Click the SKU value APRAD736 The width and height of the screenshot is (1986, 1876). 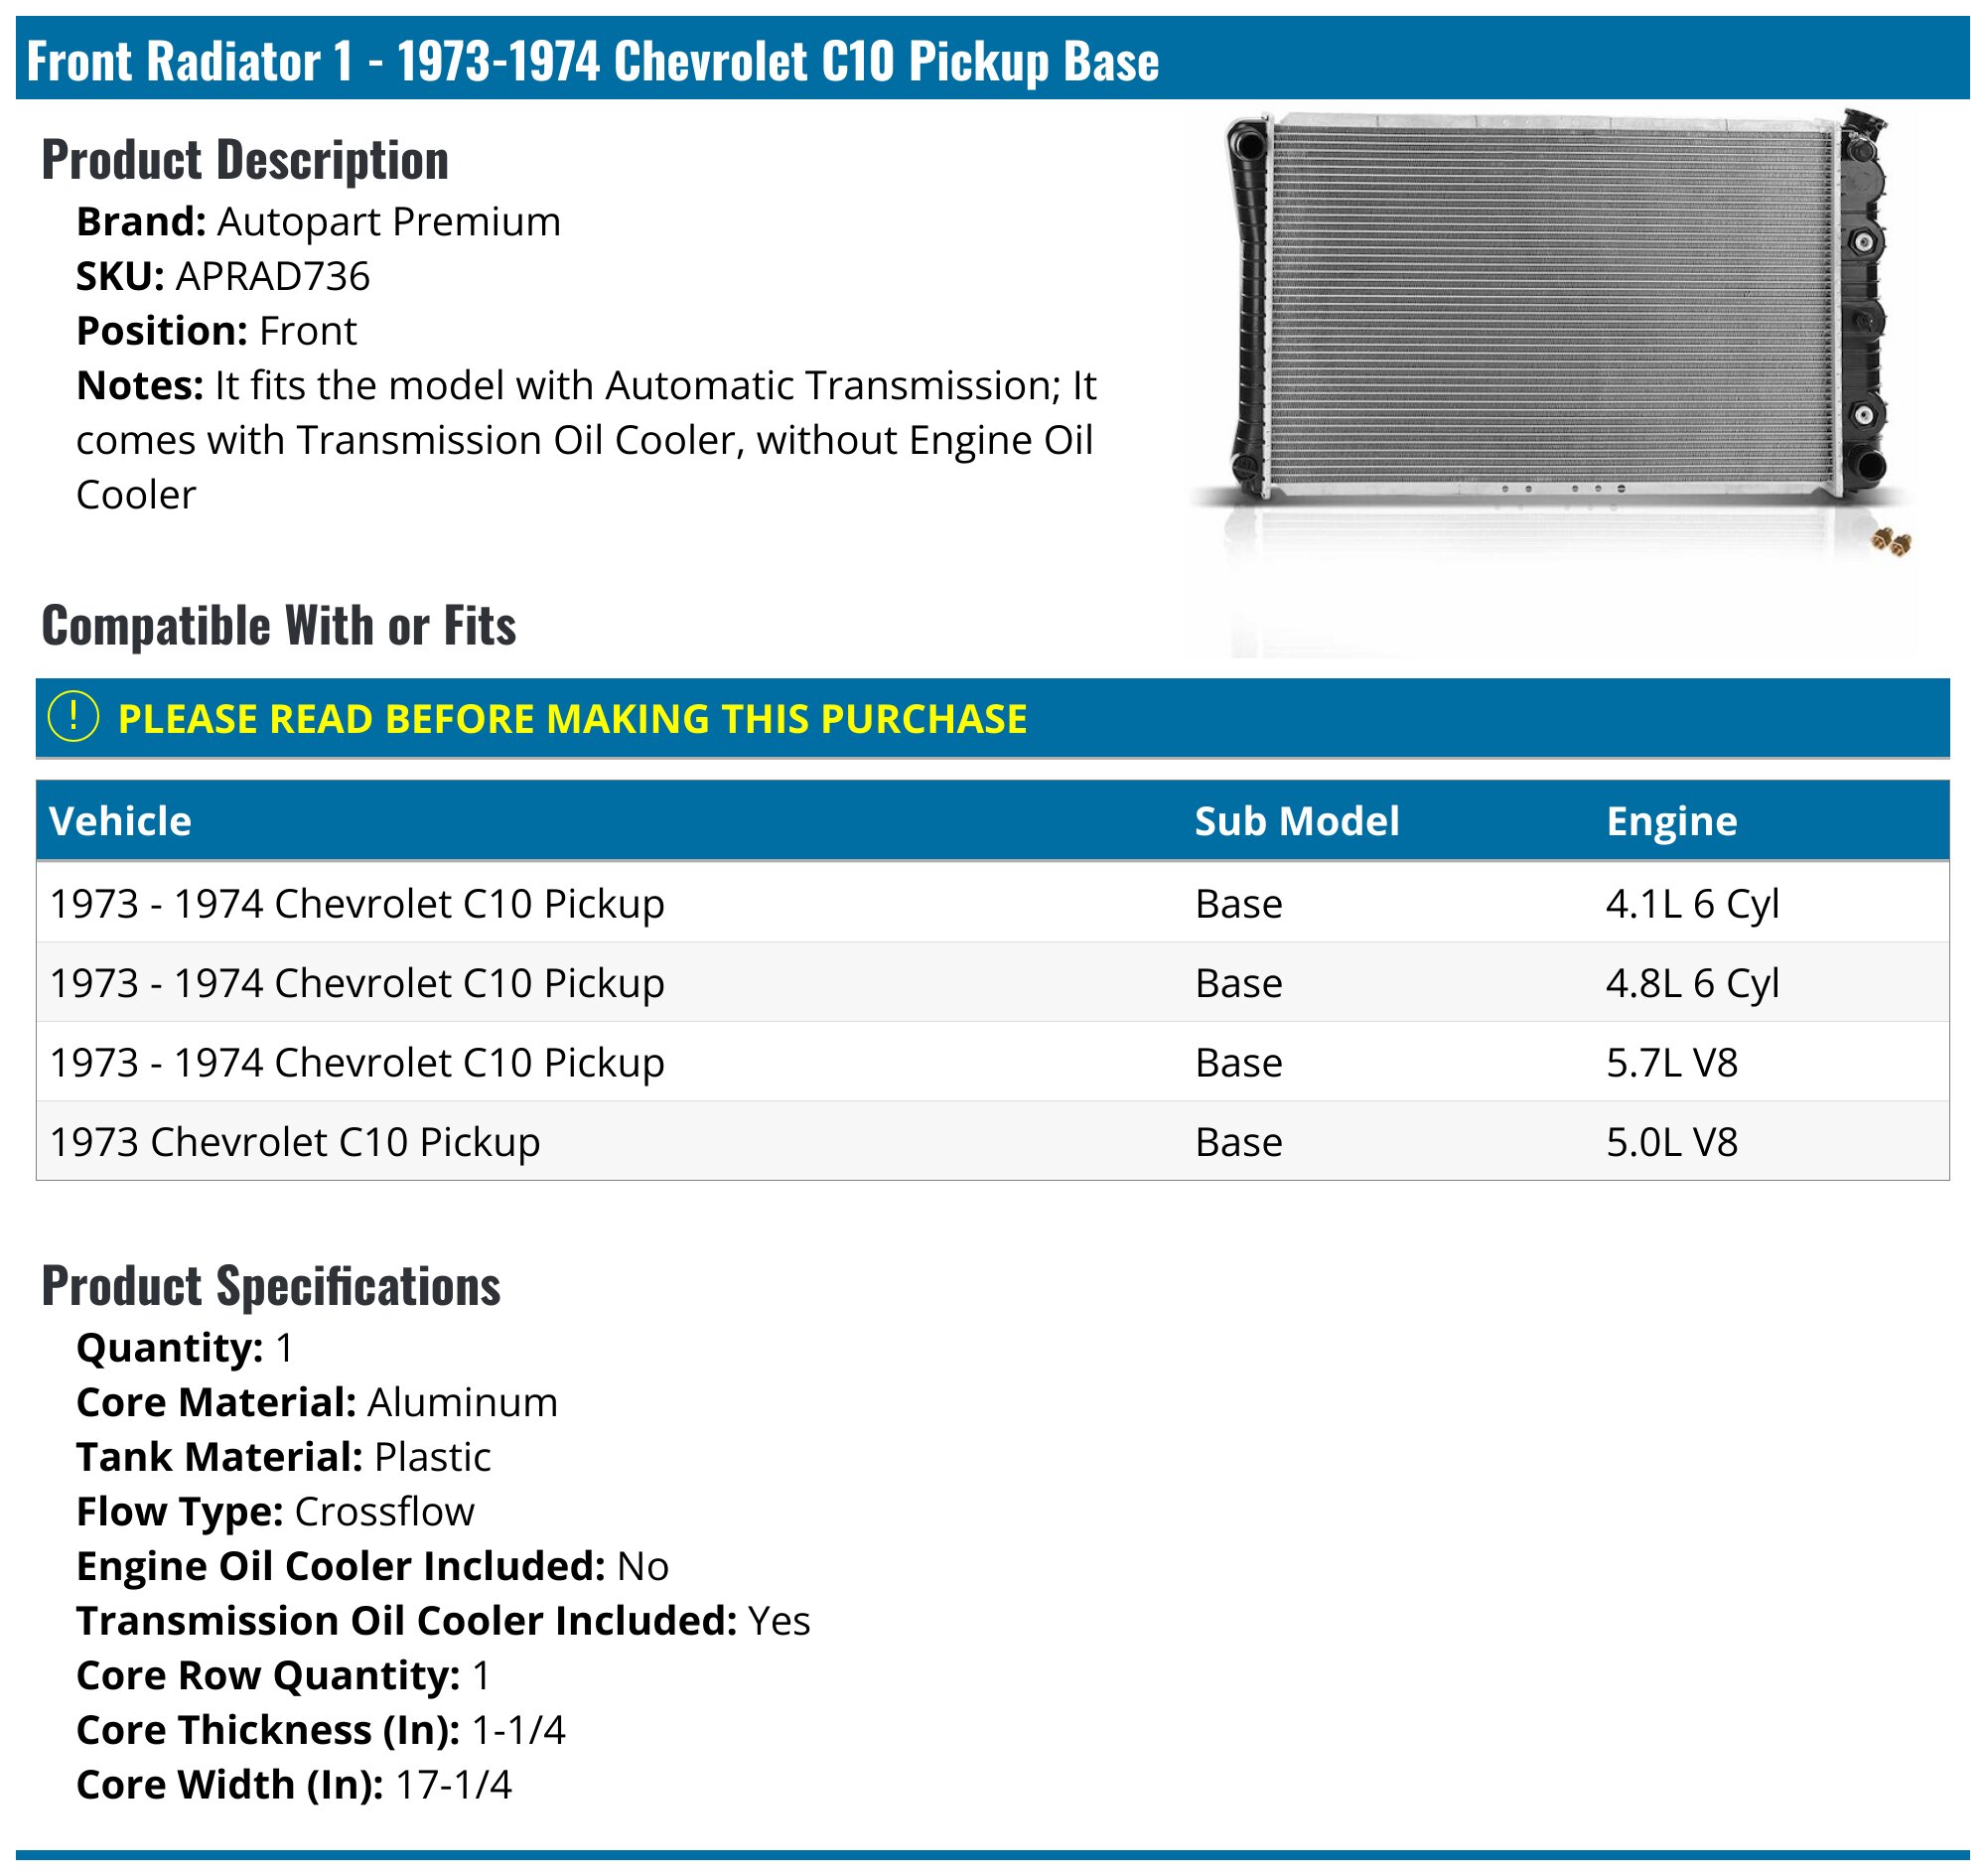(273, 276)
